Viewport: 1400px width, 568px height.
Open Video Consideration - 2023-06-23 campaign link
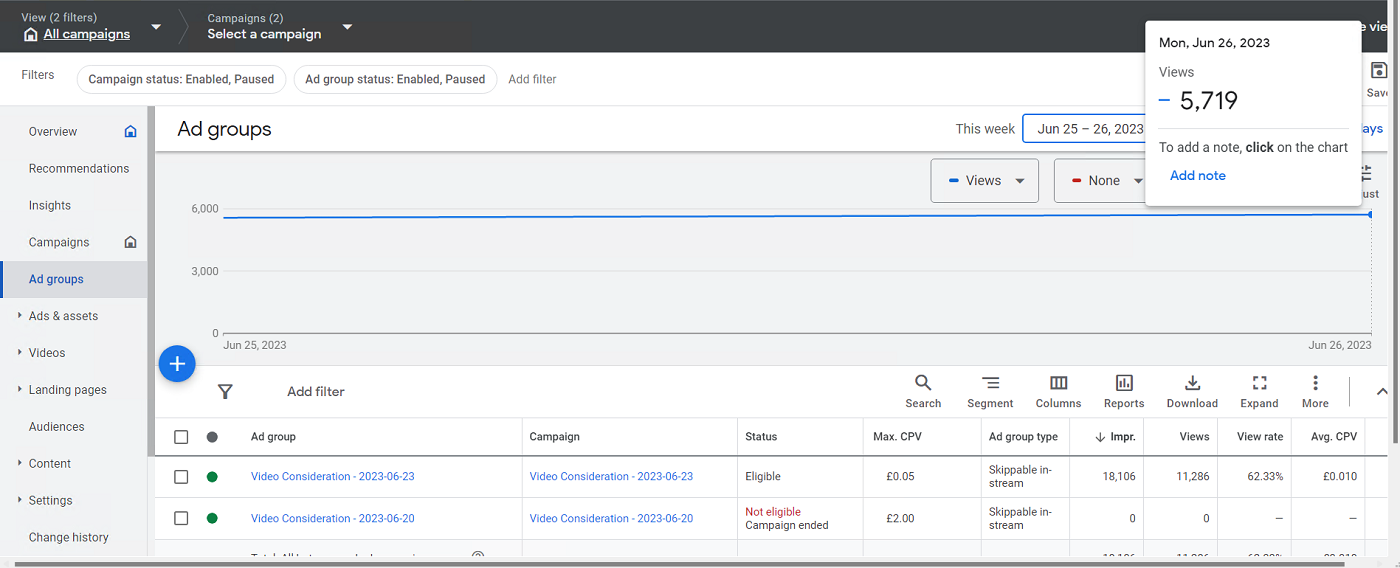[x=611, y=477]
